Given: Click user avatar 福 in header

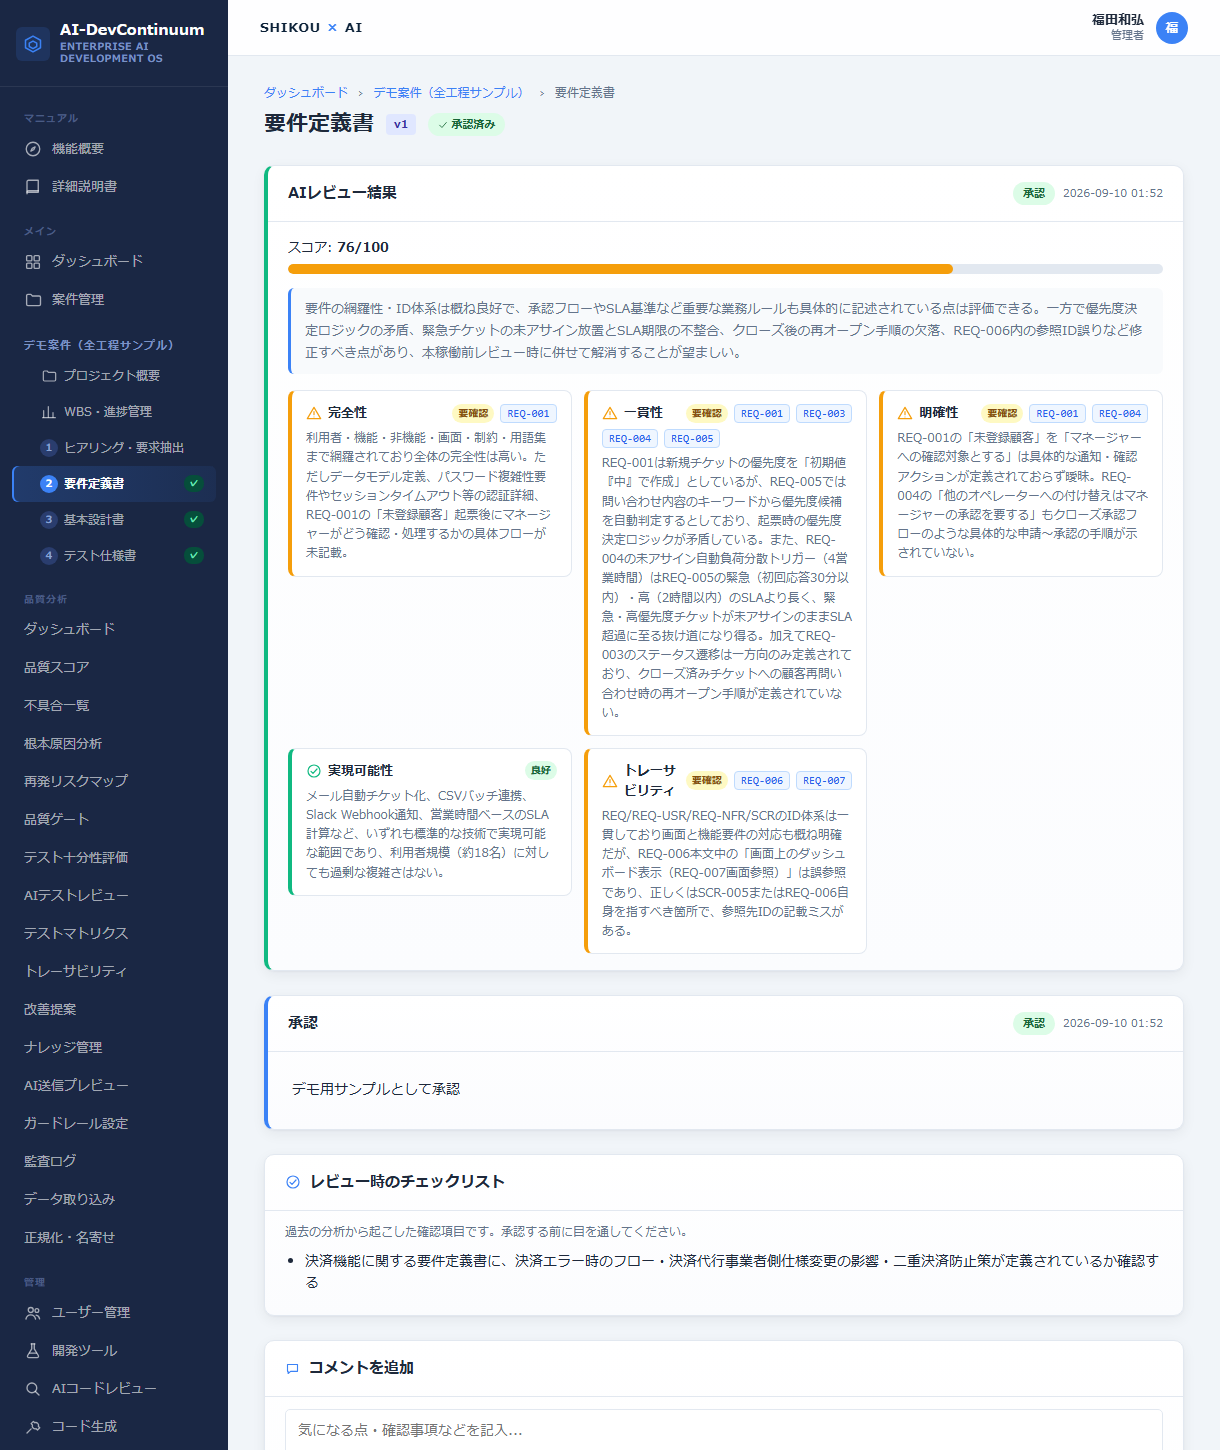Looking at the screenshot, I should click(1172, 28).
